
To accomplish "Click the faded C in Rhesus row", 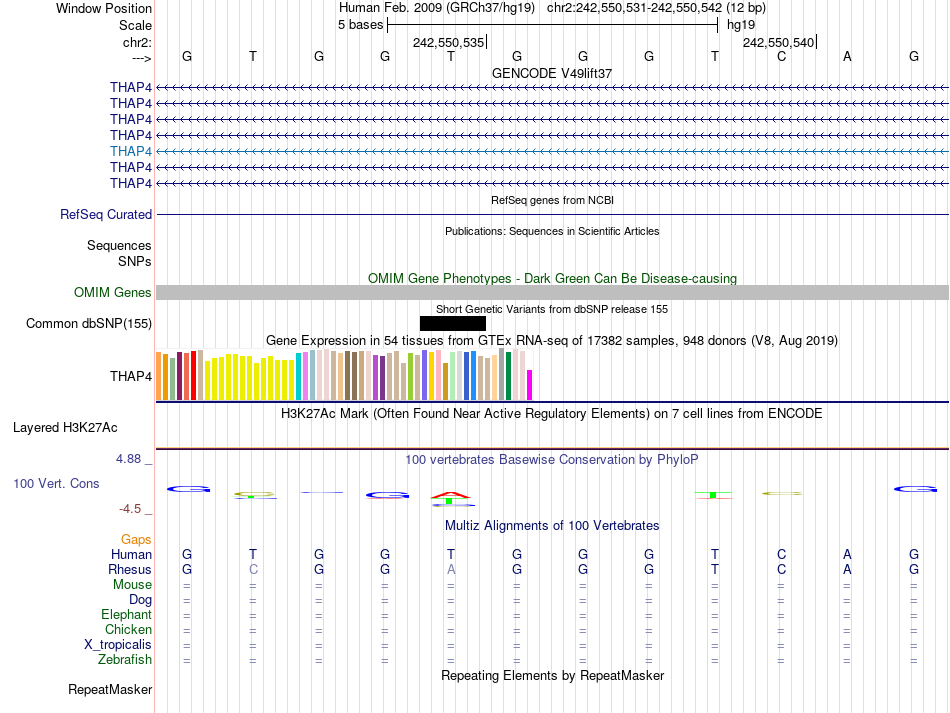I will point(253,569).
